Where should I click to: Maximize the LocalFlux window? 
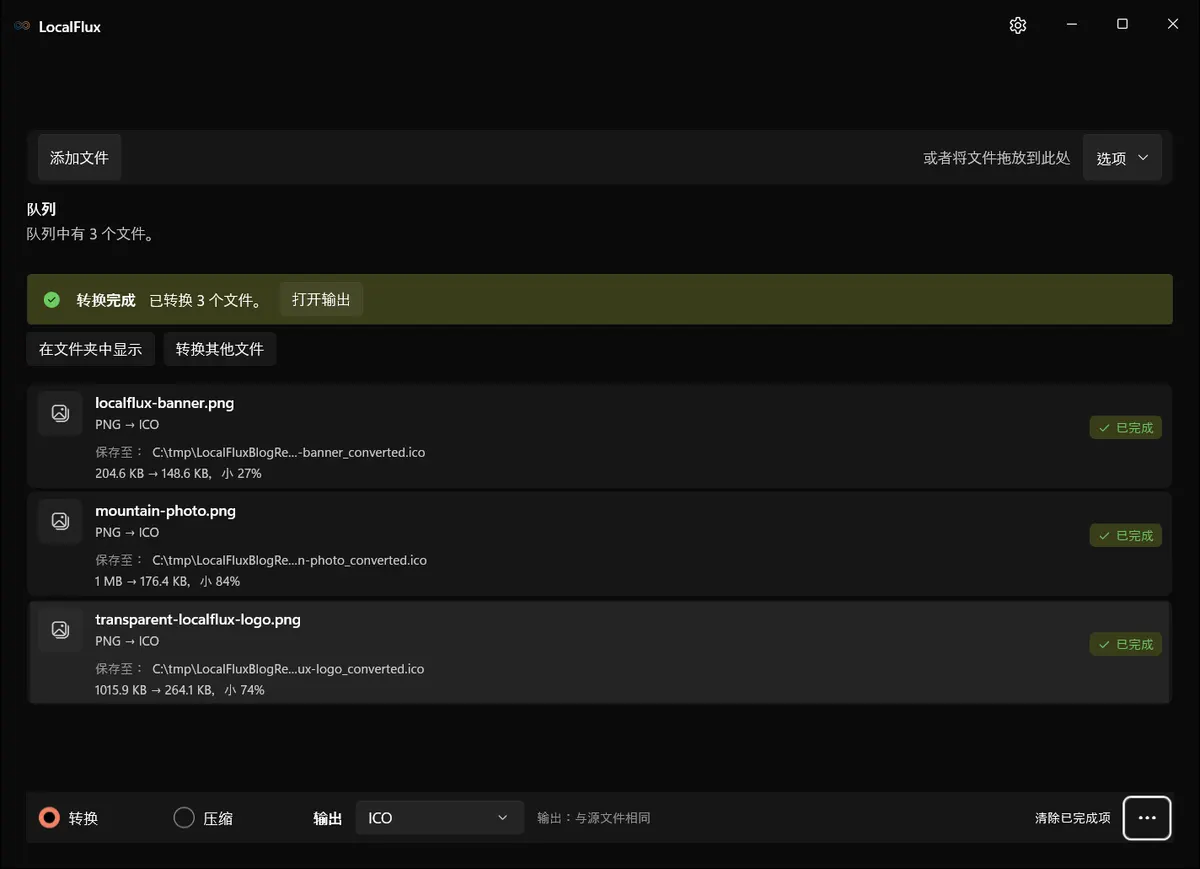(1122, 25)
